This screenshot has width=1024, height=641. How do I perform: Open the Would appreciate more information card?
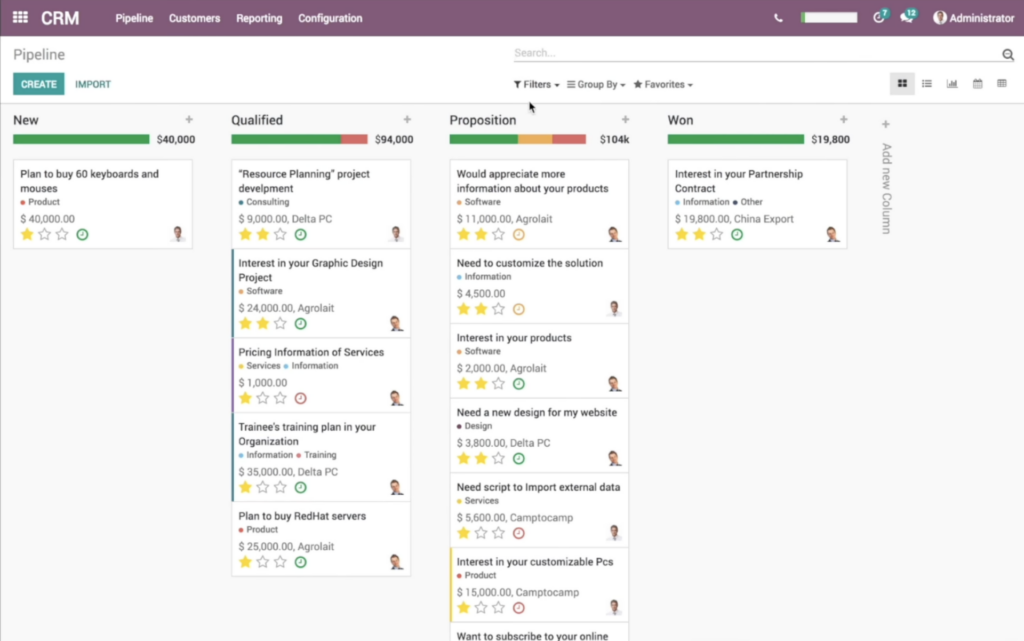tap(539, 204)
